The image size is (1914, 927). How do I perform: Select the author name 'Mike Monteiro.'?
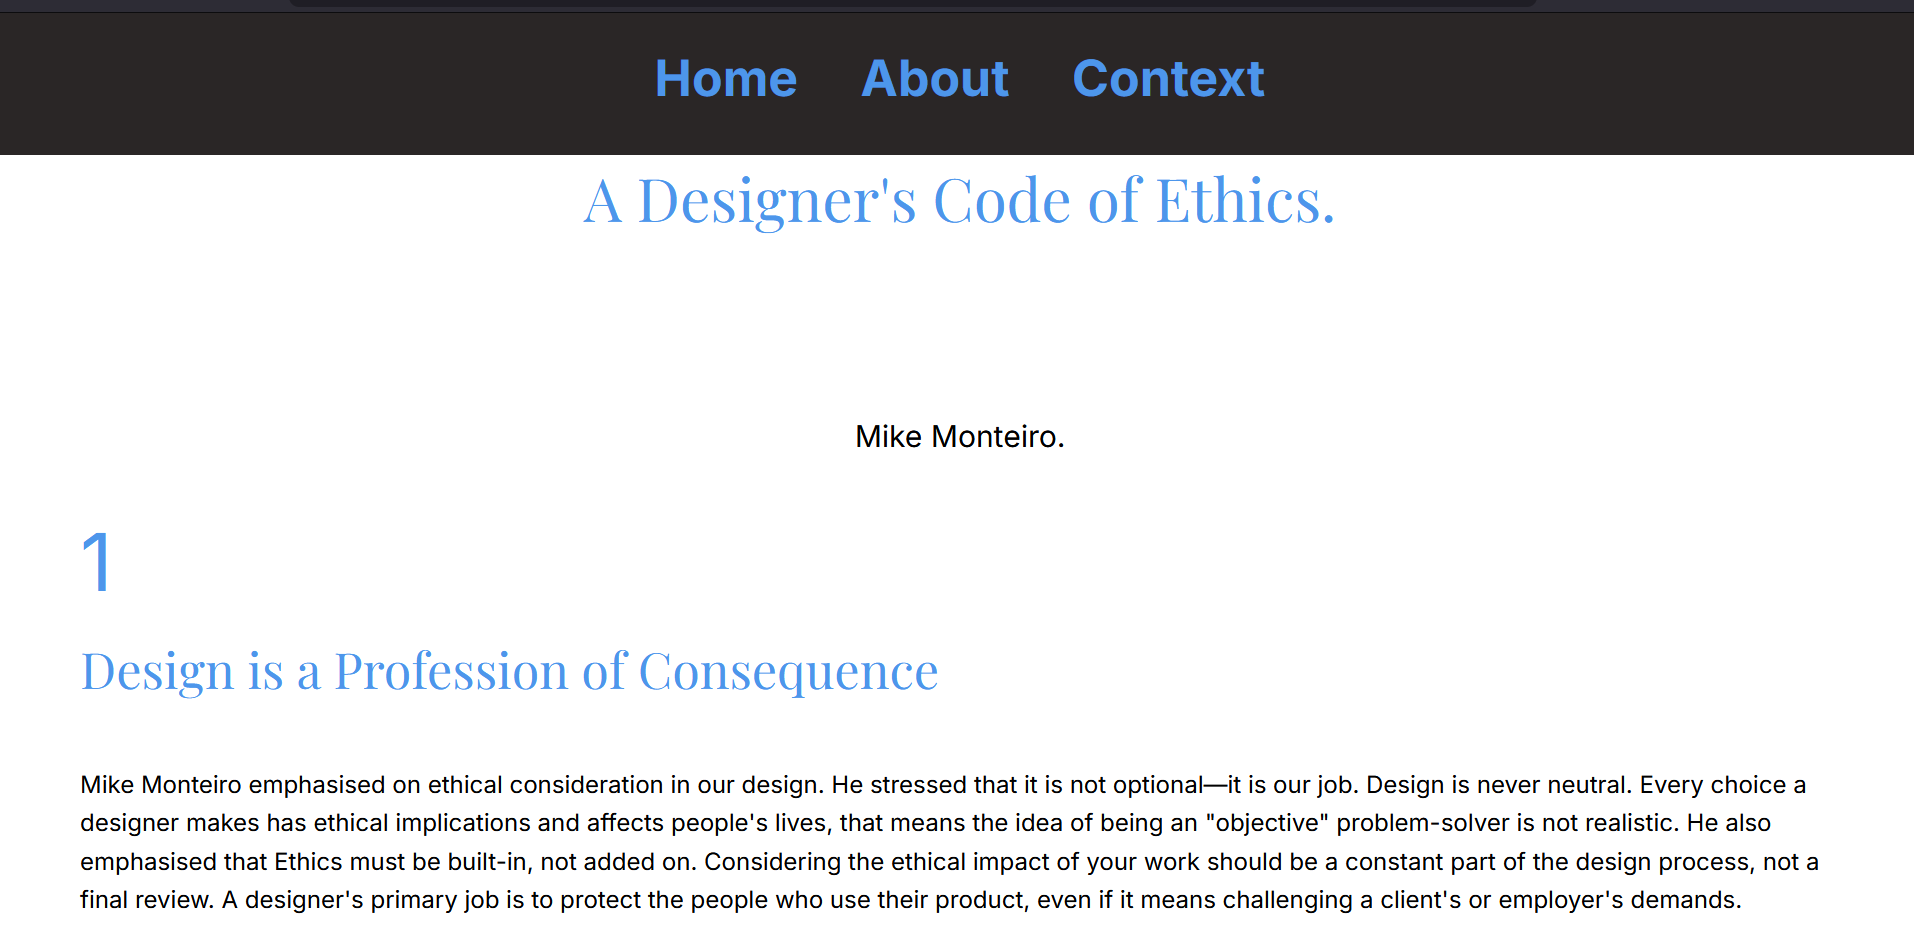click(x=958, y=437)
